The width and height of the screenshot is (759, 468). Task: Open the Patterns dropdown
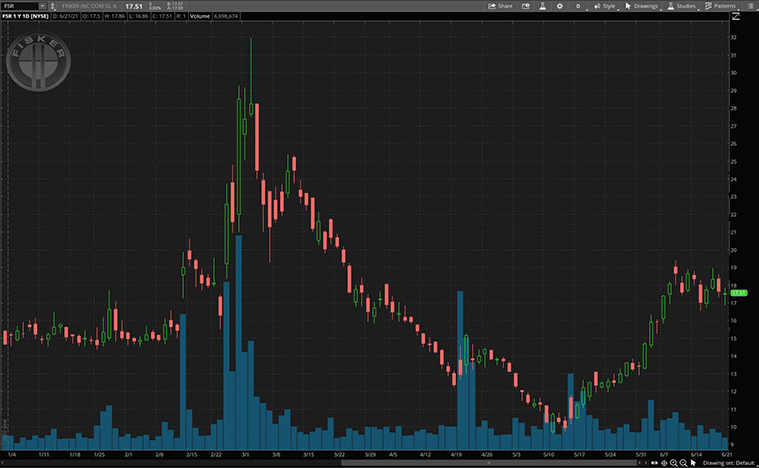[x=720, y=6]
